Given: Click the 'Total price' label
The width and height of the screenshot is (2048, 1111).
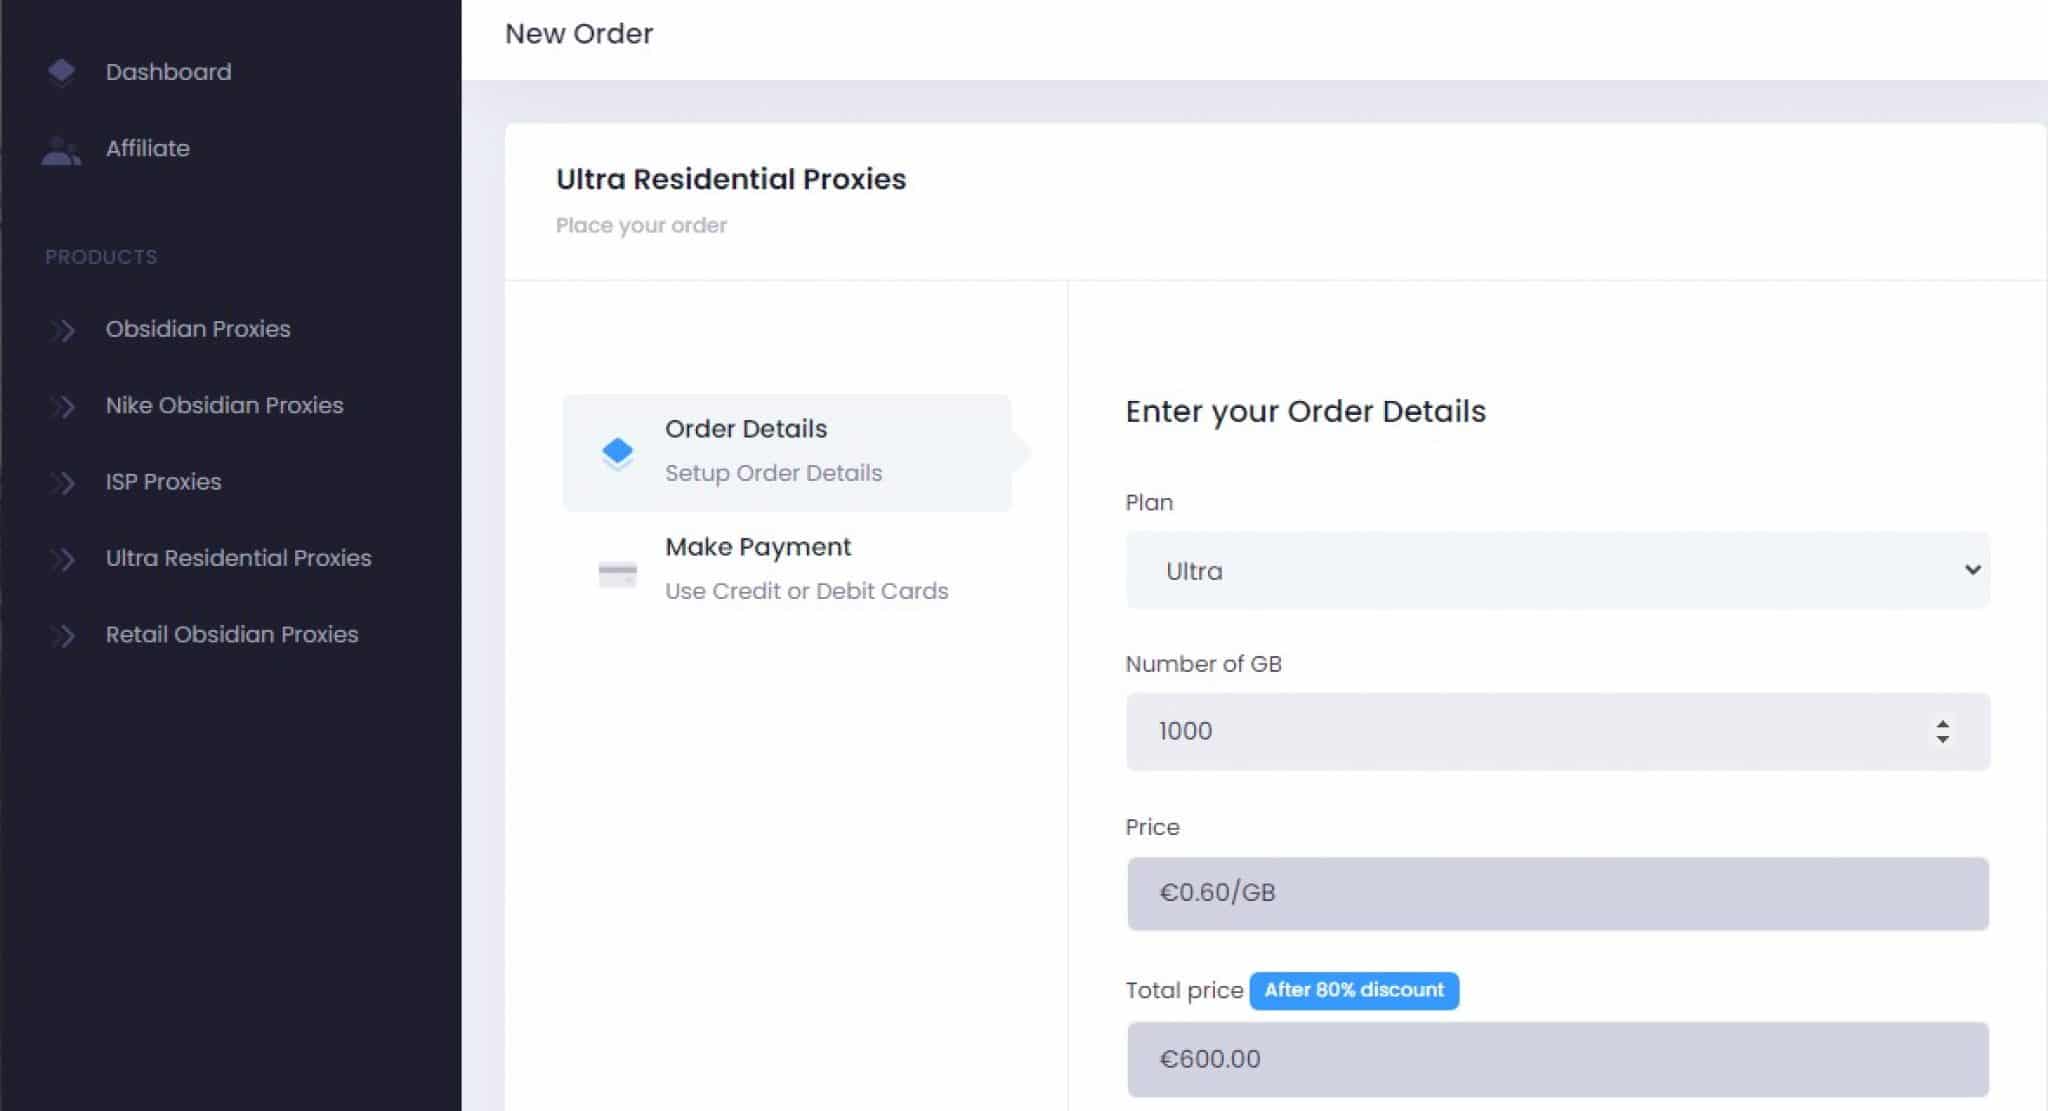Looking at the screenshot, I should (x=1184, y=990).
